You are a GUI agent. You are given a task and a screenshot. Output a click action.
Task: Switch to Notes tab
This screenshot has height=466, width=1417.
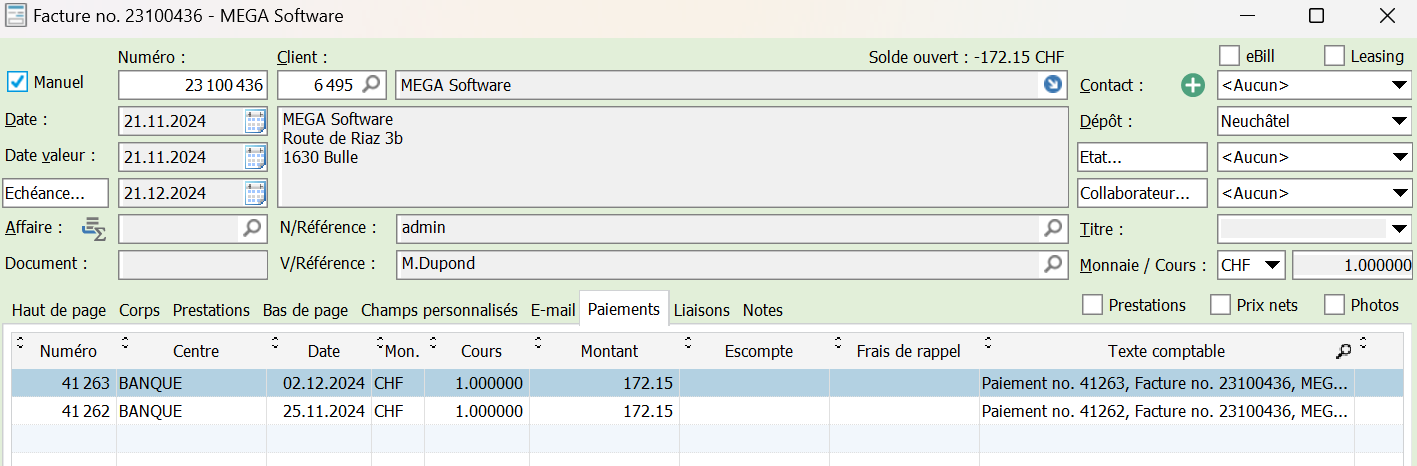(x=763, y=310)
